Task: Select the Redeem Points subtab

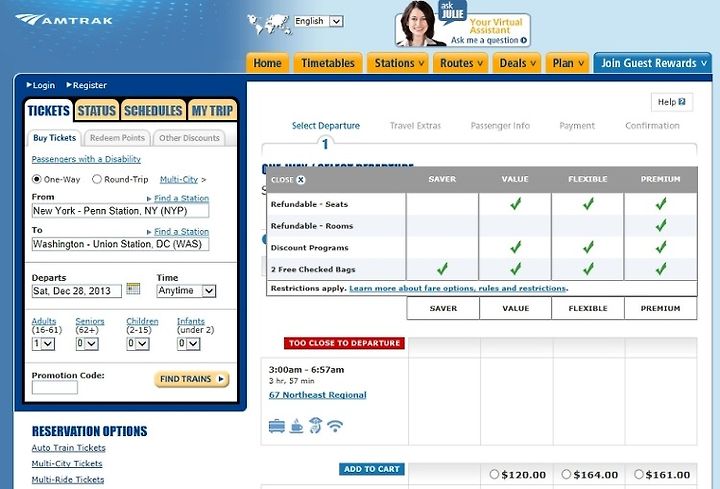Action: [117, 138]
